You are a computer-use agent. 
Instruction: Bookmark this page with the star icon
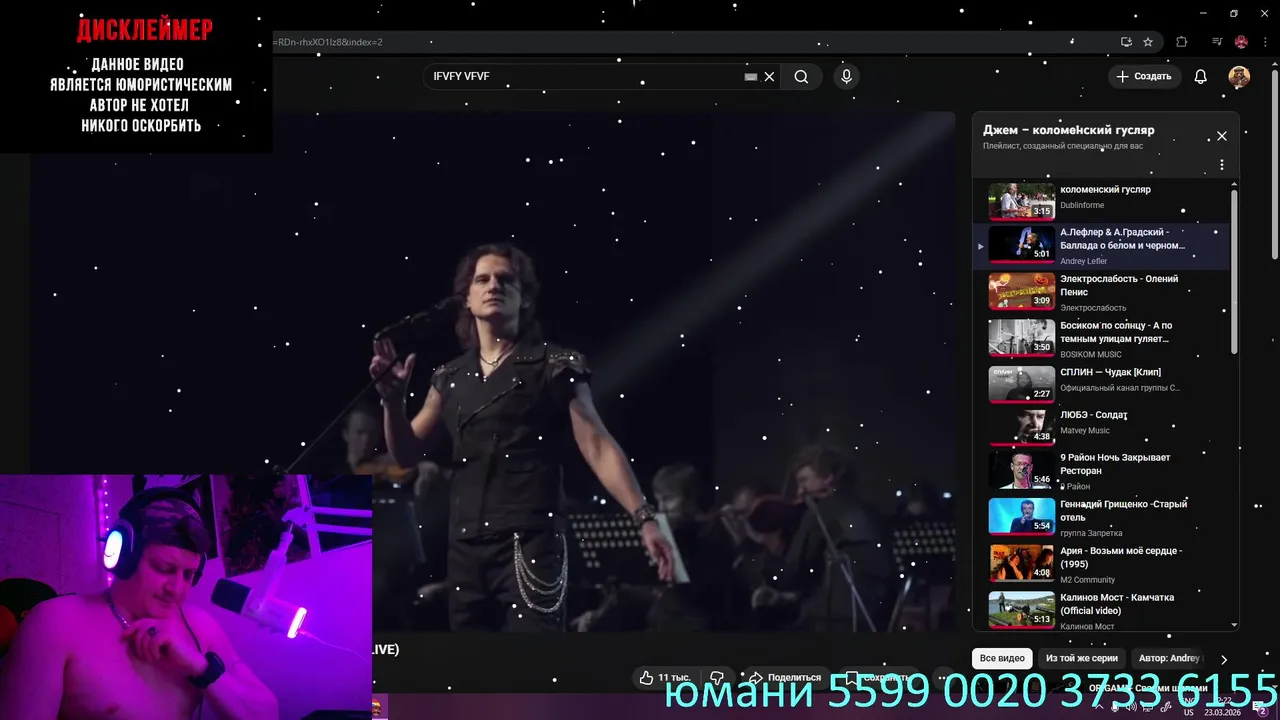click(x=1148, y=42)
